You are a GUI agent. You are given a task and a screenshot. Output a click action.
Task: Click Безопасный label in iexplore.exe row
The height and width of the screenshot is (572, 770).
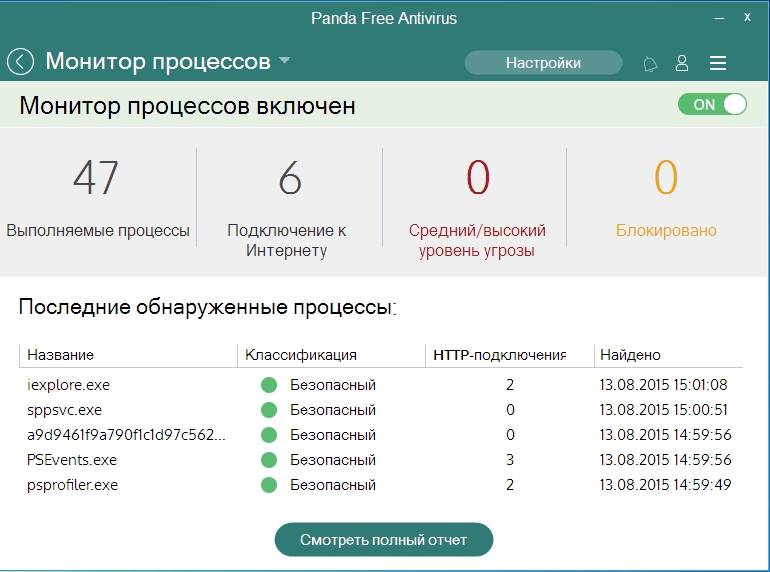(333, 385)
